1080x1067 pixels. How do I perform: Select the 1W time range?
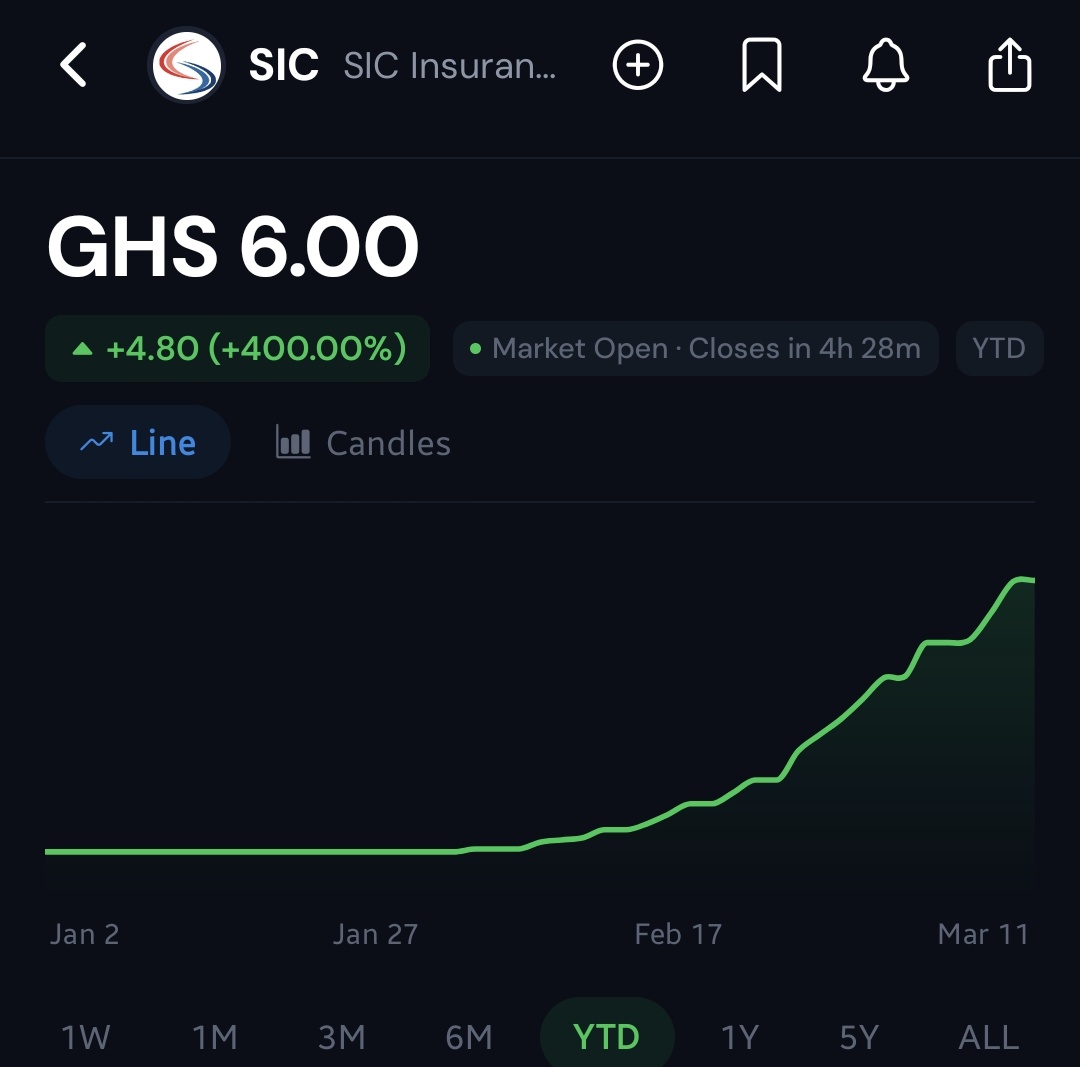point(85,1037)
